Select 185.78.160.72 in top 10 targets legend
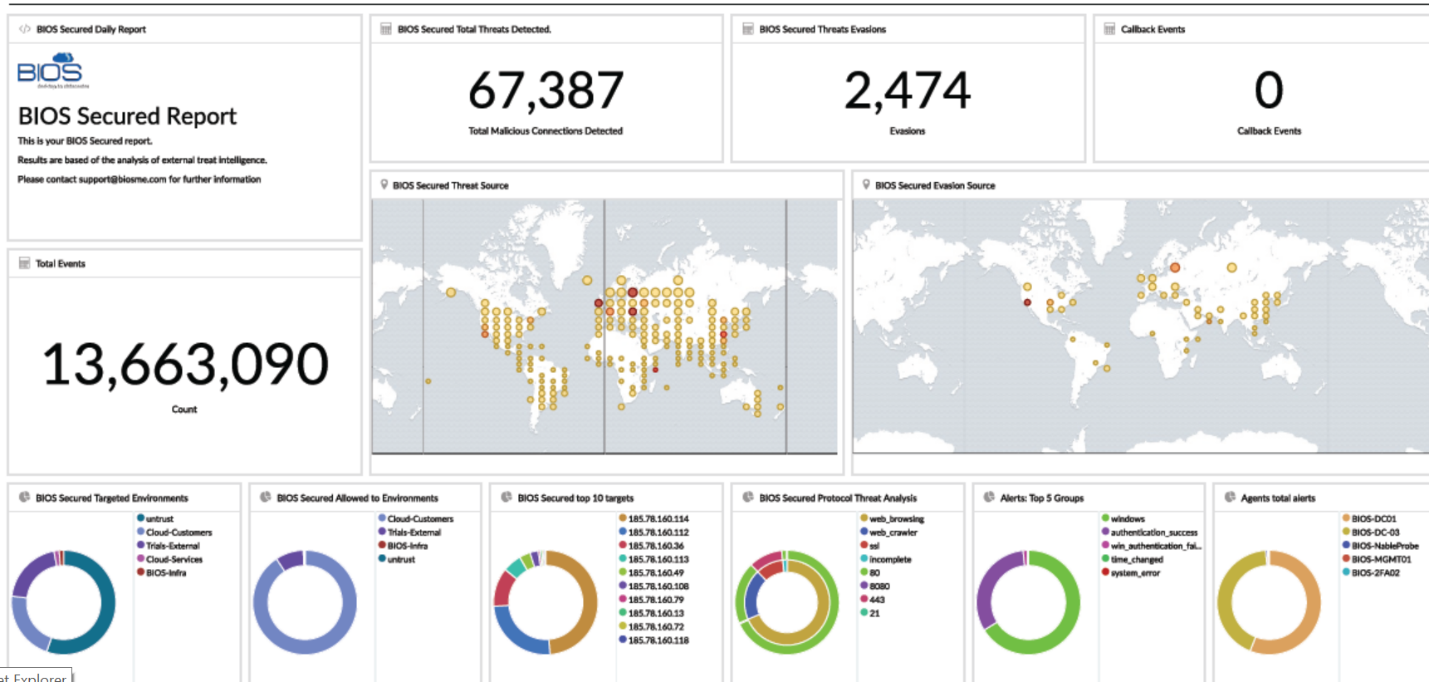The height and width of the screenshot is (682, 1429). 651,627
